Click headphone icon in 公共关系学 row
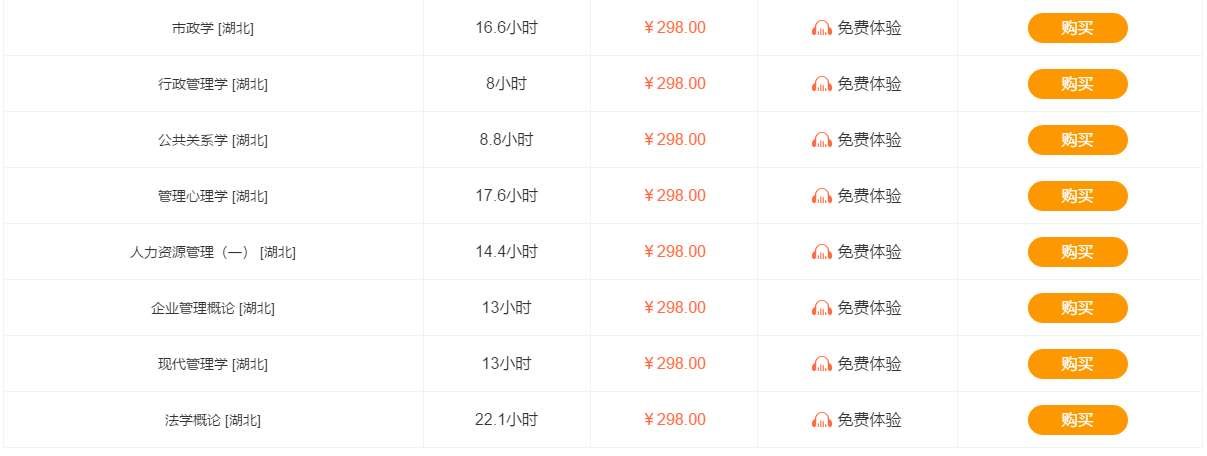 pyautogui.click(x=822, y=140)
